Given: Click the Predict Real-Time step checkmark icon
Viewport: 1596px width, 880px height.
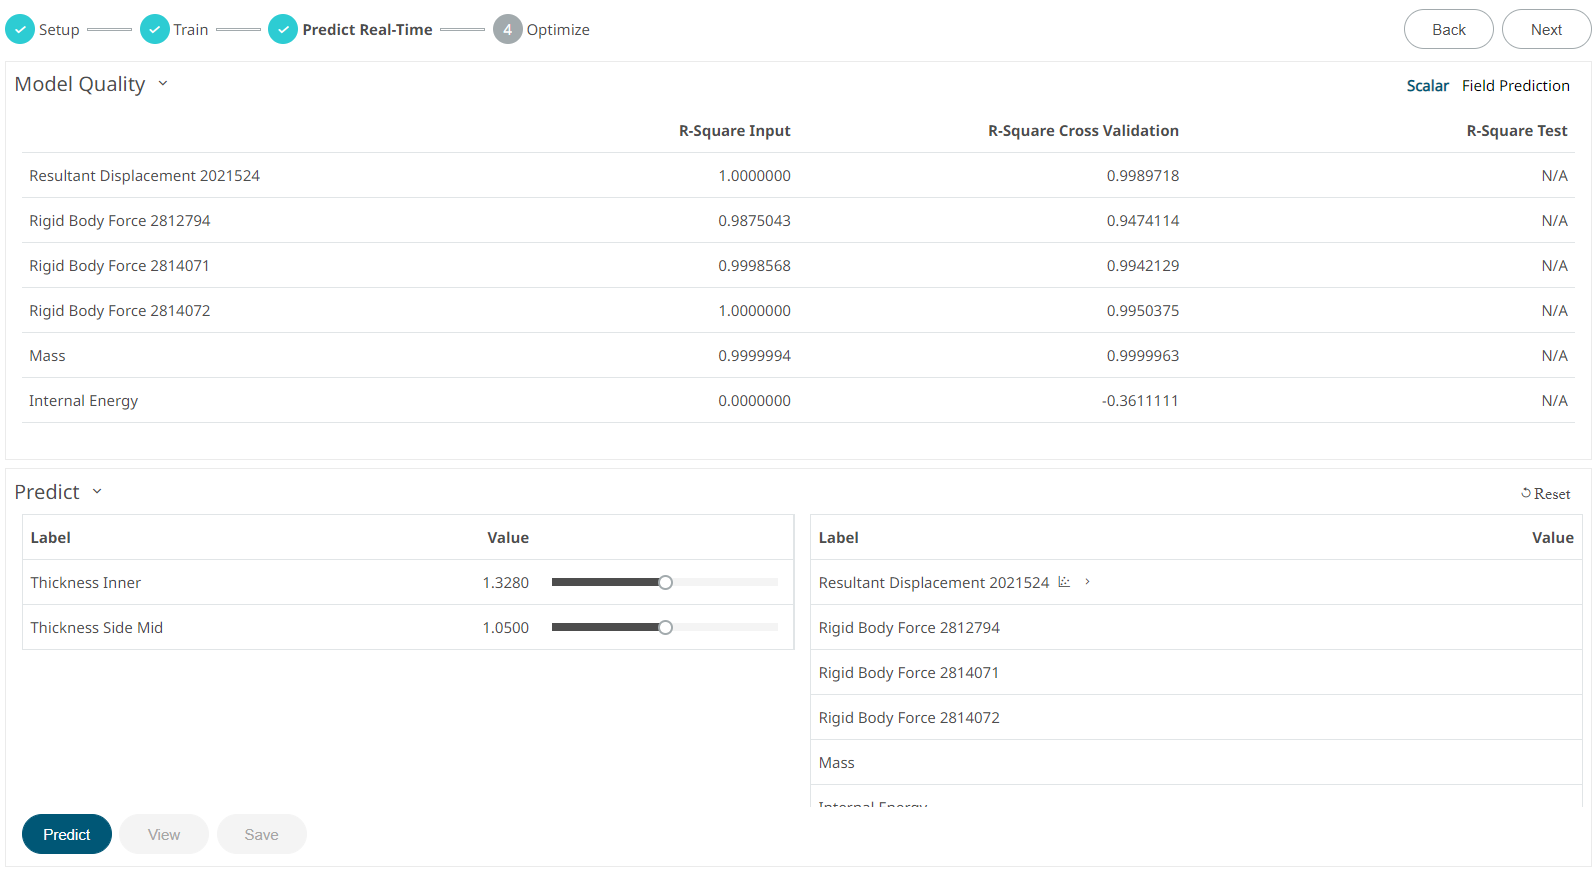Looking at the screenshot, I should [x=283, y=30].
